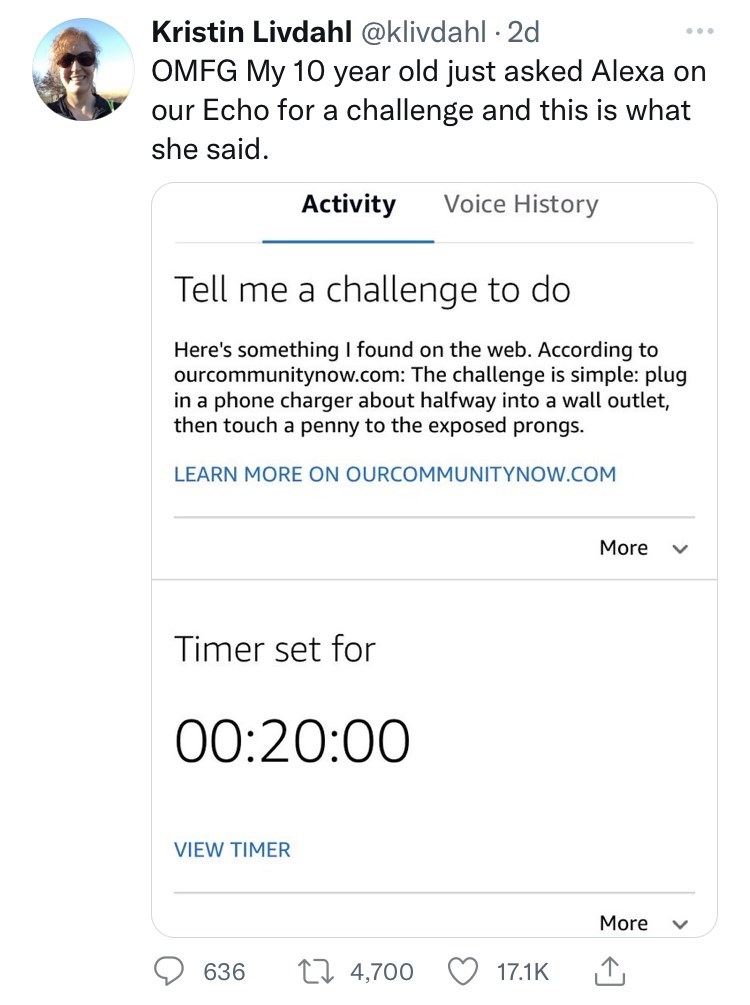Expand More under the timer card
The image size is (750, 1005).
(x=624, y=923)
